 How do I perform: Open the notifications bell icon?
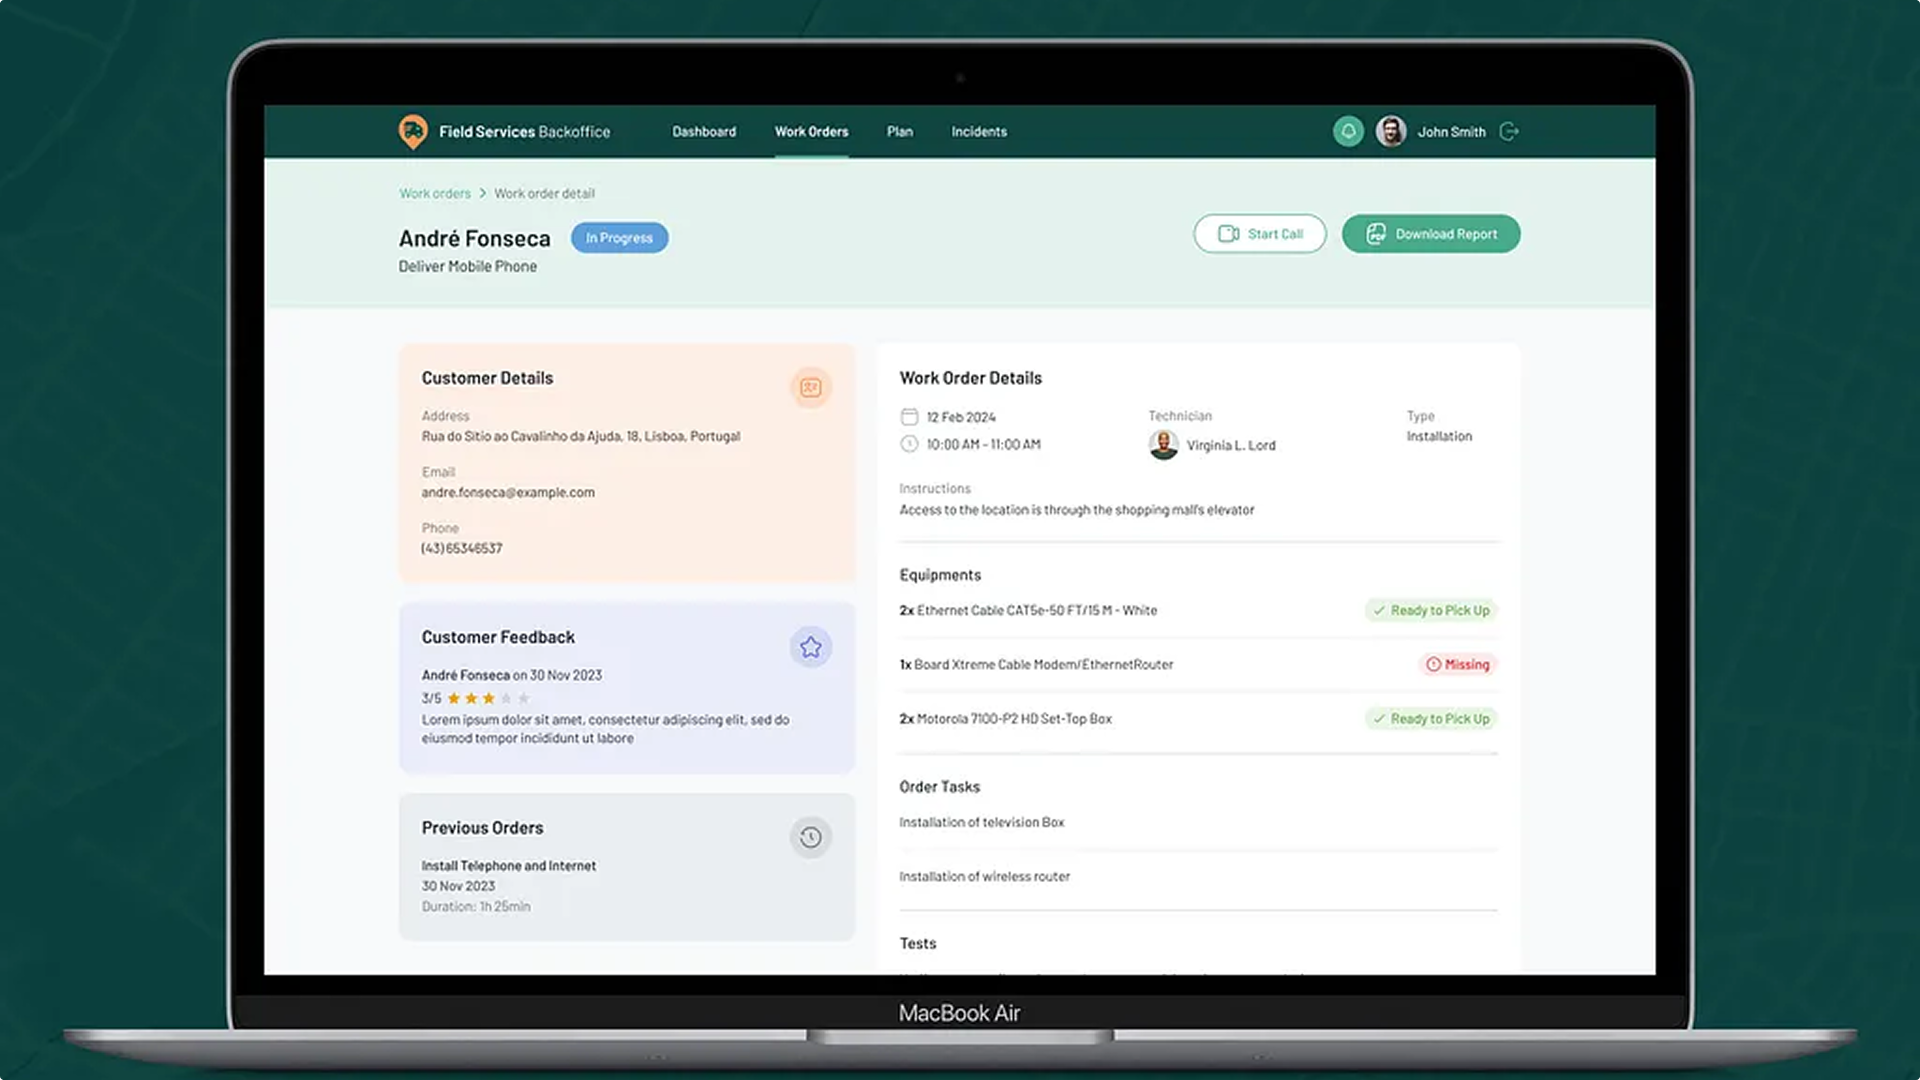1348,131
